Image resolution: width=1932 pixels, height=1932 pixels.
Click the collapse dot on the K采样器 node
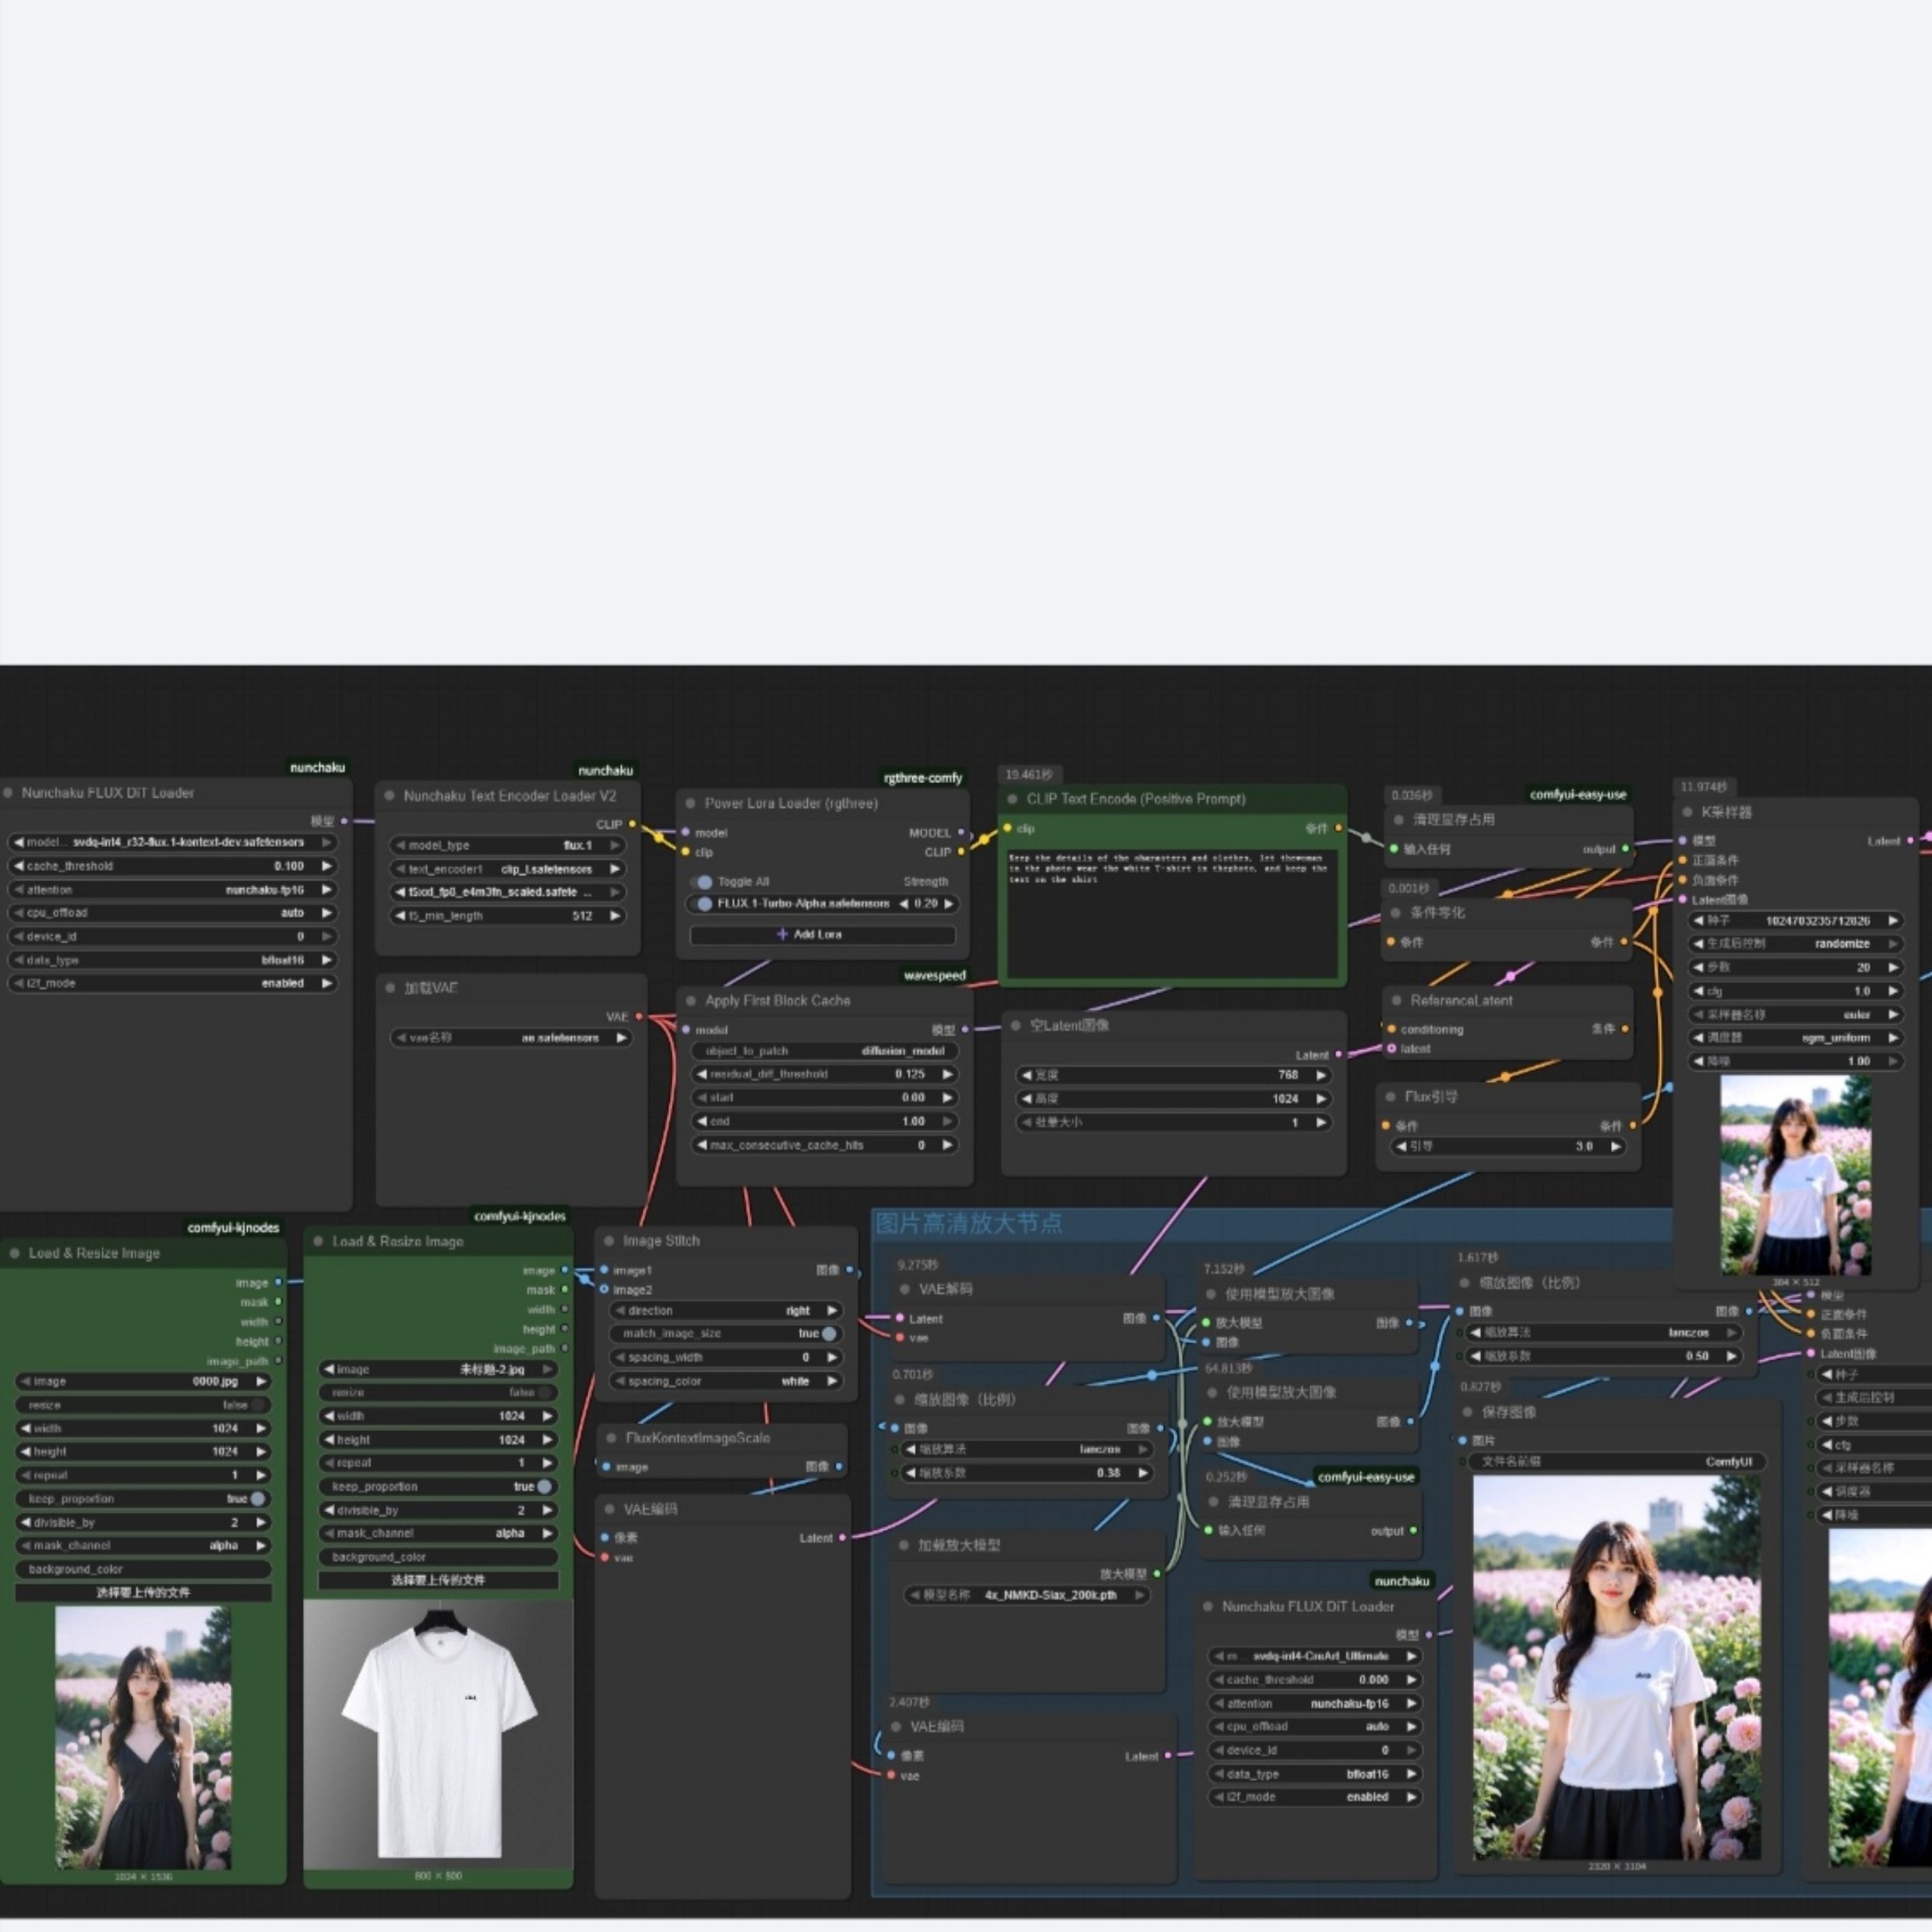click(1688, 812)
